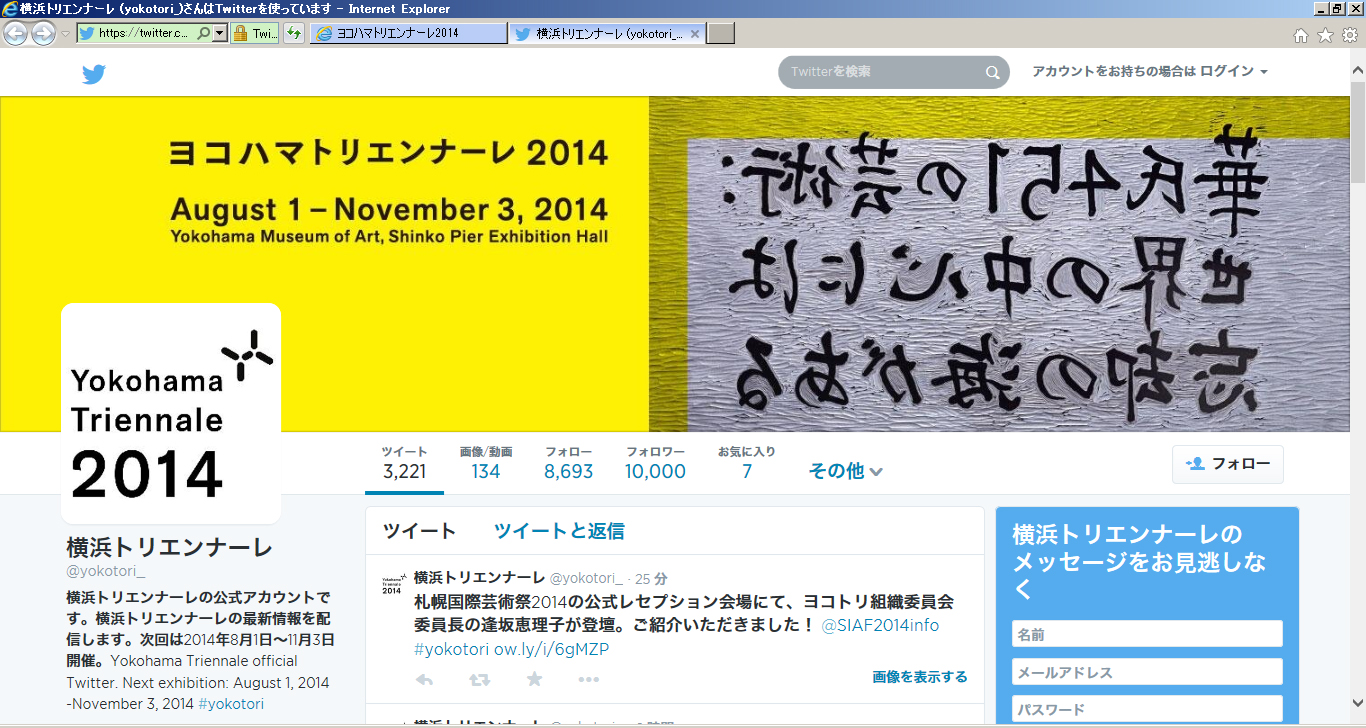Screen dimensions: 1366x728
Task: Click the @yokotori_ handle under profile name
Action: click(x=106, y=572)
